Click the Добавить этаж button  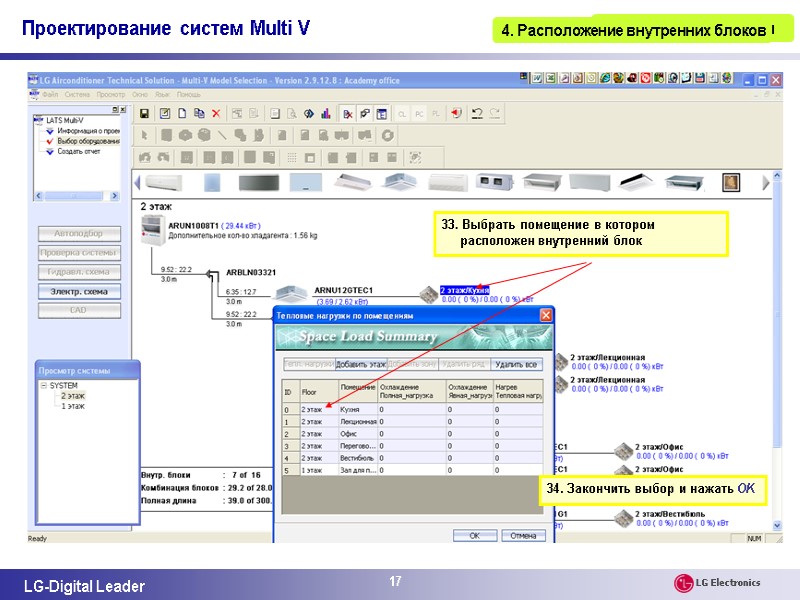(x=361, y=364)
